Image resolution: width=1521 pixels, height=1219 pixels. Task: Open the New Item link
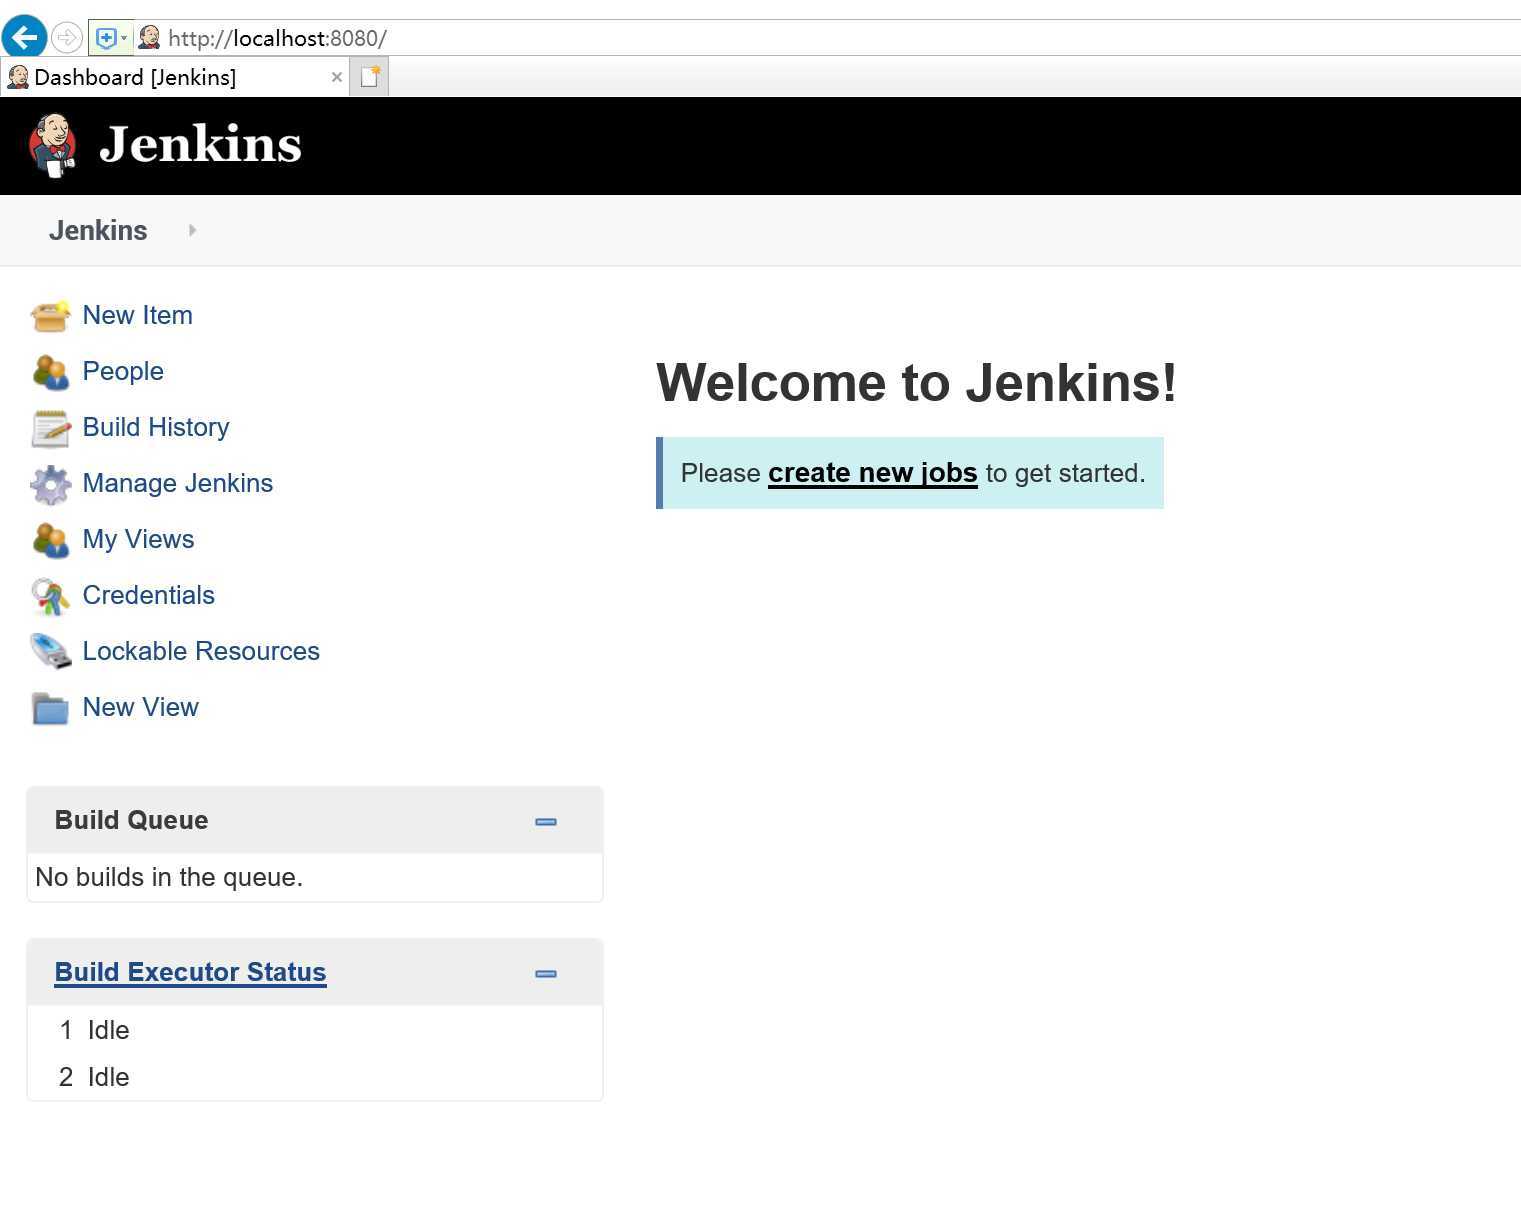138,316
